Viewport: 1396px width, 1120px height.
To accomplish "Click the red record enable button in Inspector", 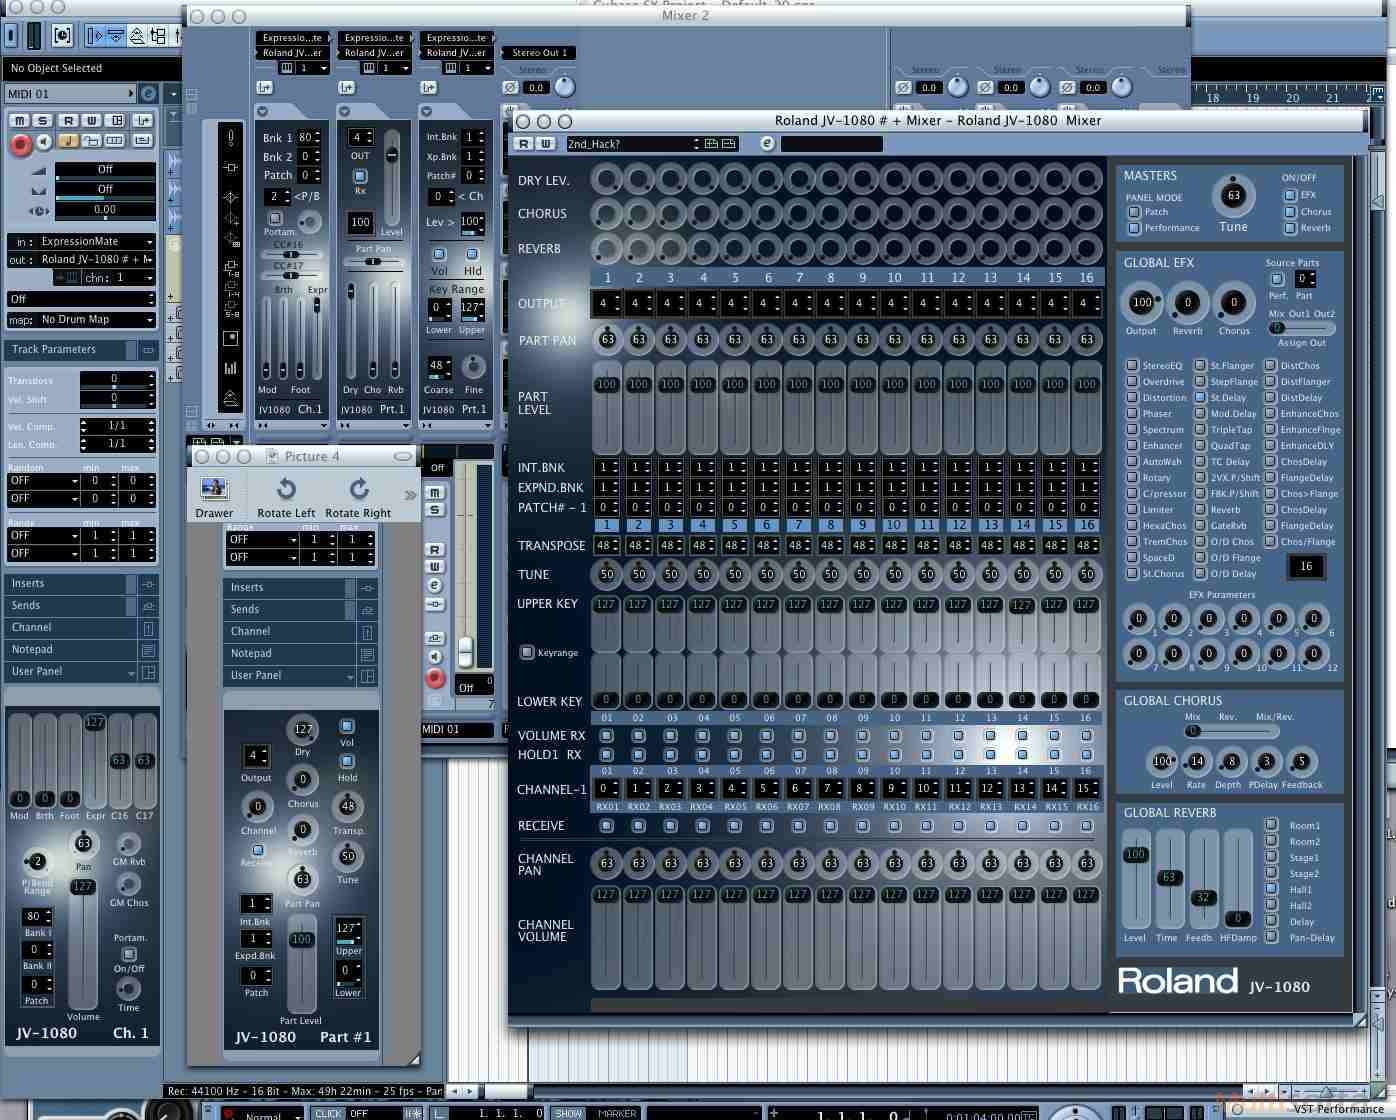I will pos(19,144).
